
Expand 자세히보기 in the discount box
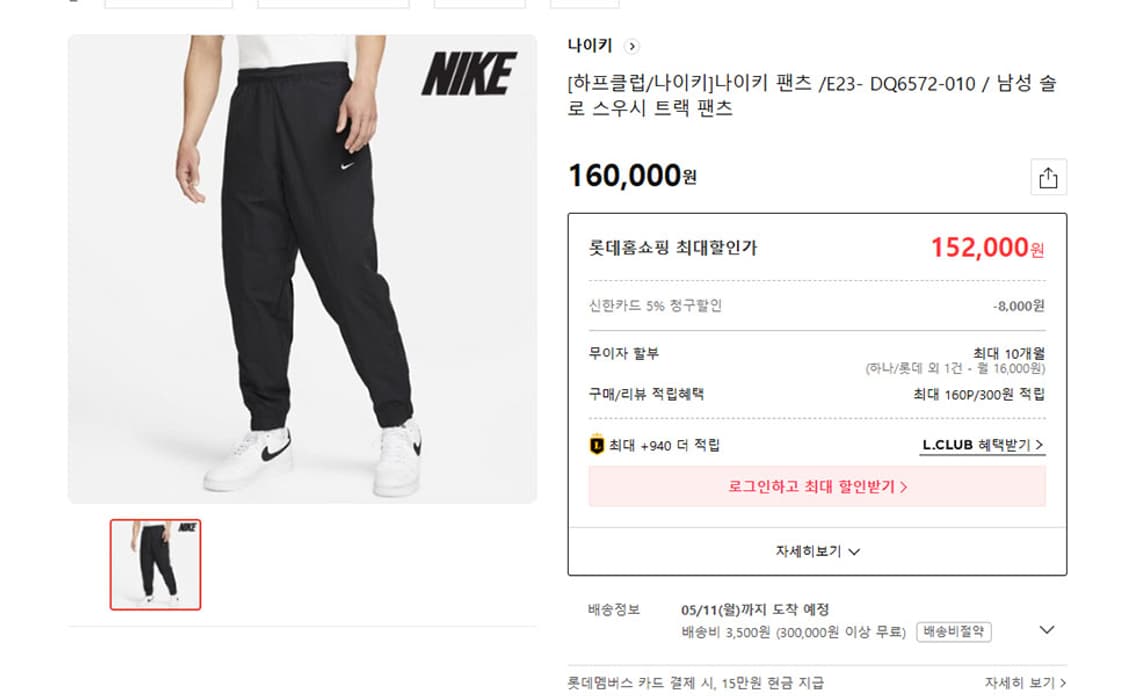pos(817,551)
